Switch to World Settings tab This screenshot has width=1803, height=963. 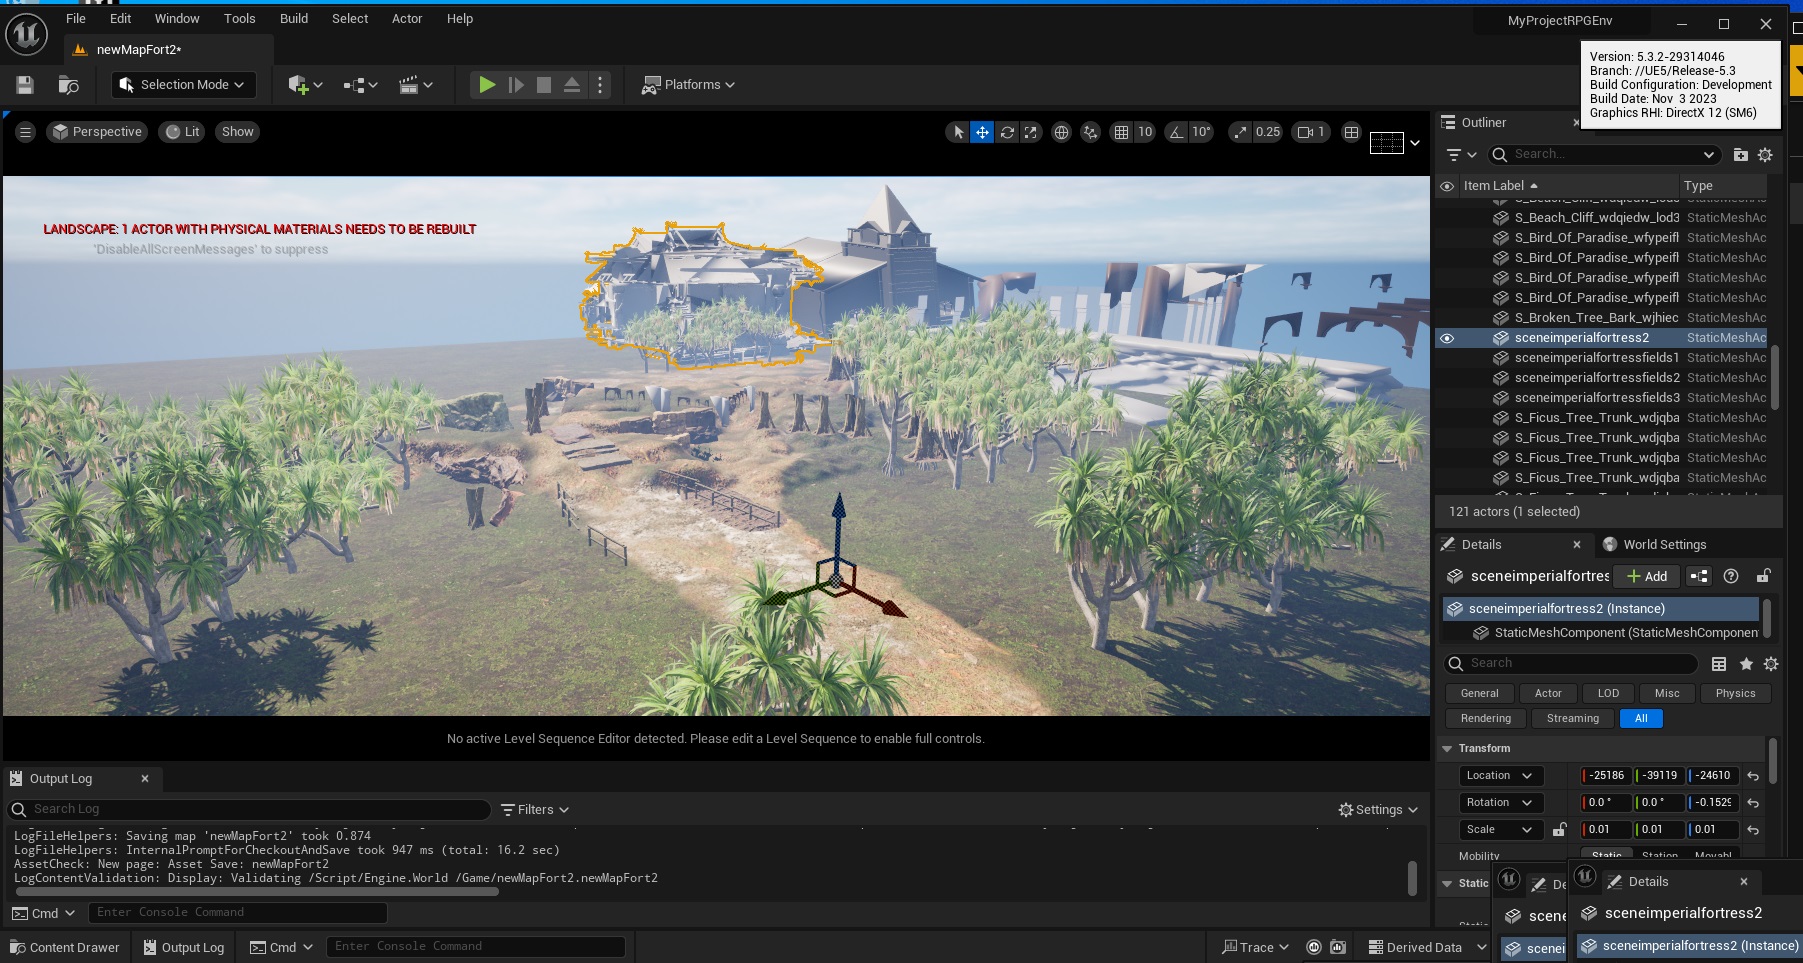[x=1654, y=544]
